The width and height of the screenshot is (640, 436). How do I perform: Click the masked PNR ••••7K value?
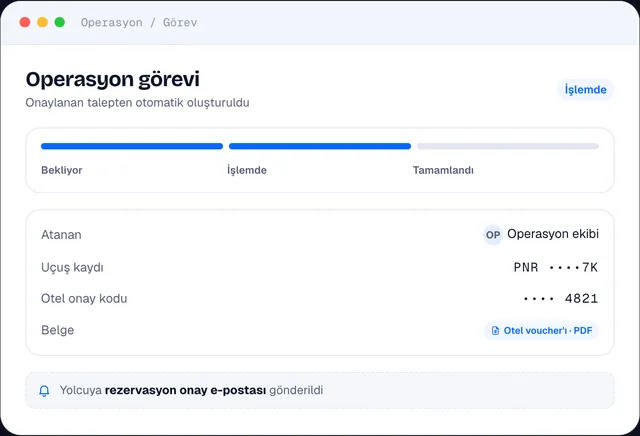pos(556,267)
